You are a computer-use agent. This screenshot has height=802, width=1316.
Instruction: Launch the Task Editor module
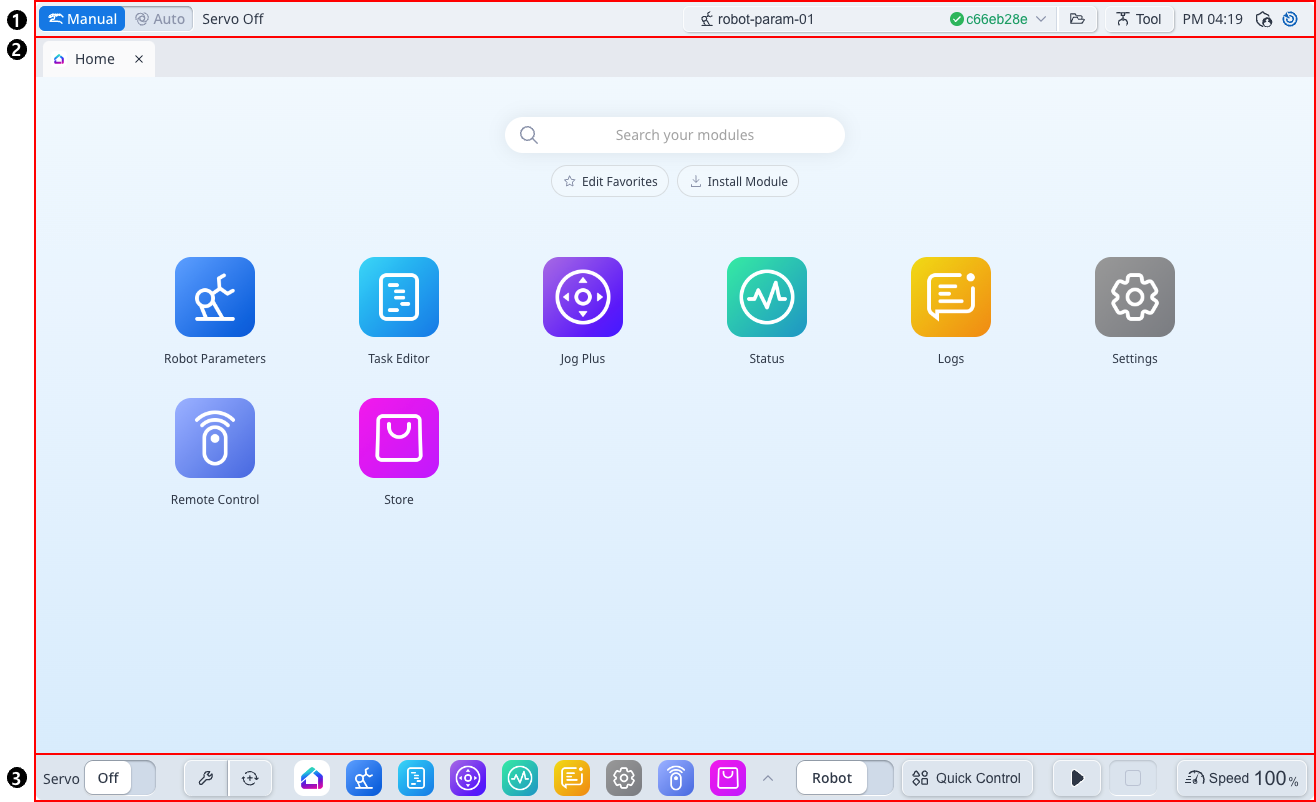point(399,297)
